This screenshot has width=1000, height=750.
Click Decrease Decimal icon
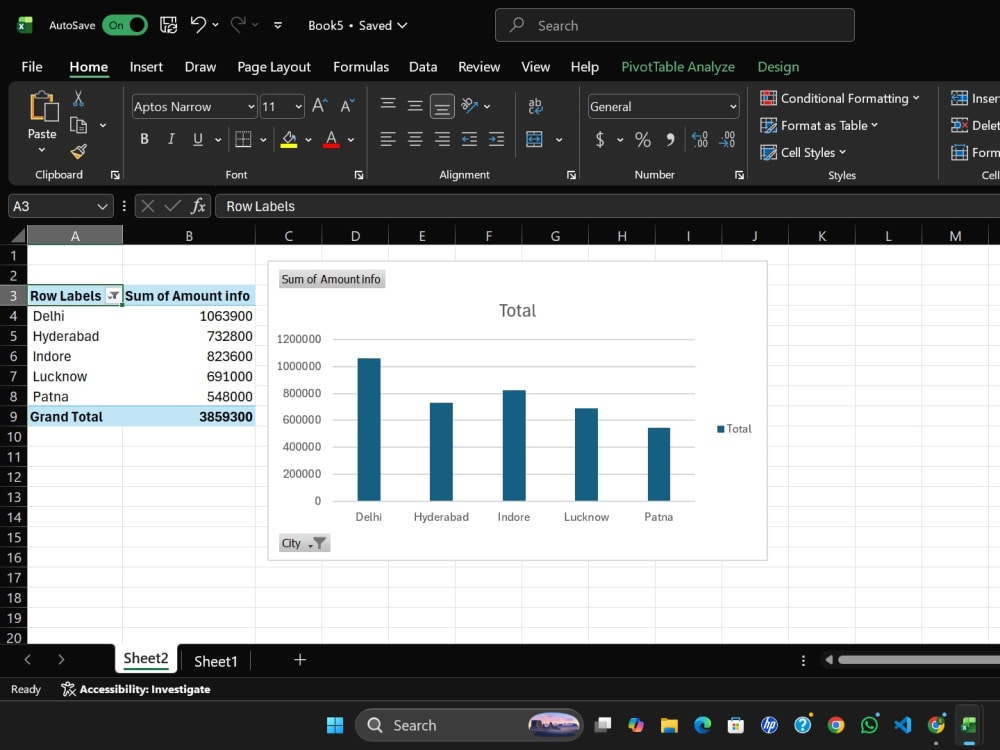[727, 139]
